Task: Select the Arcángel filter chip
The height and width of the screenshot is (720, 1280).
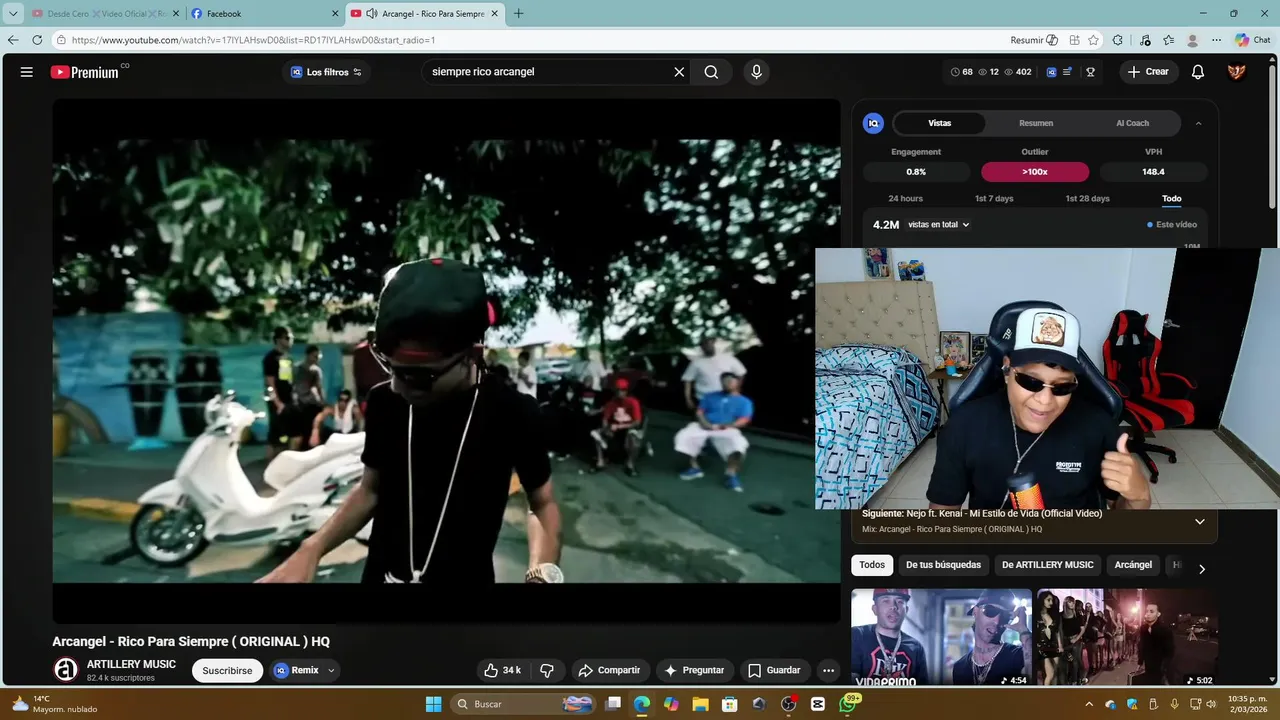Action: tap(1133, 565)
